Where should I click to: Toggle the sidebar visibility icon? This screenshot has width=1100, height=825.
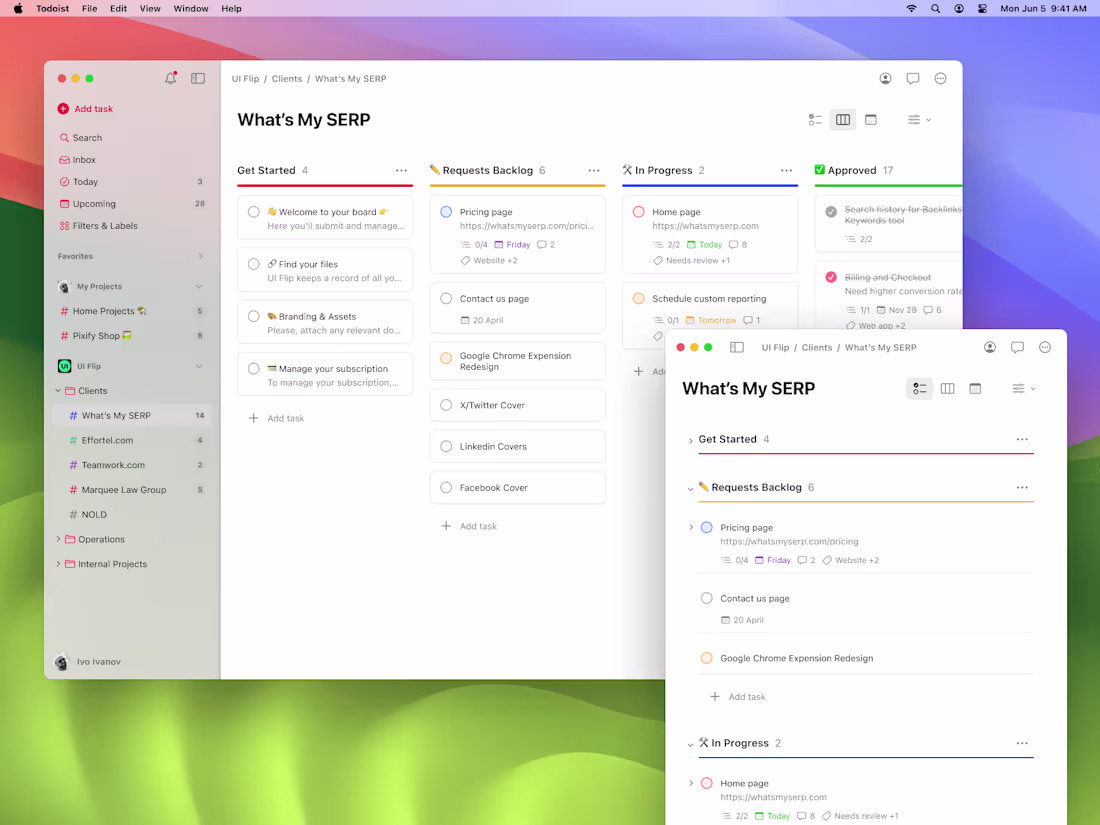[x=197, y=77]
